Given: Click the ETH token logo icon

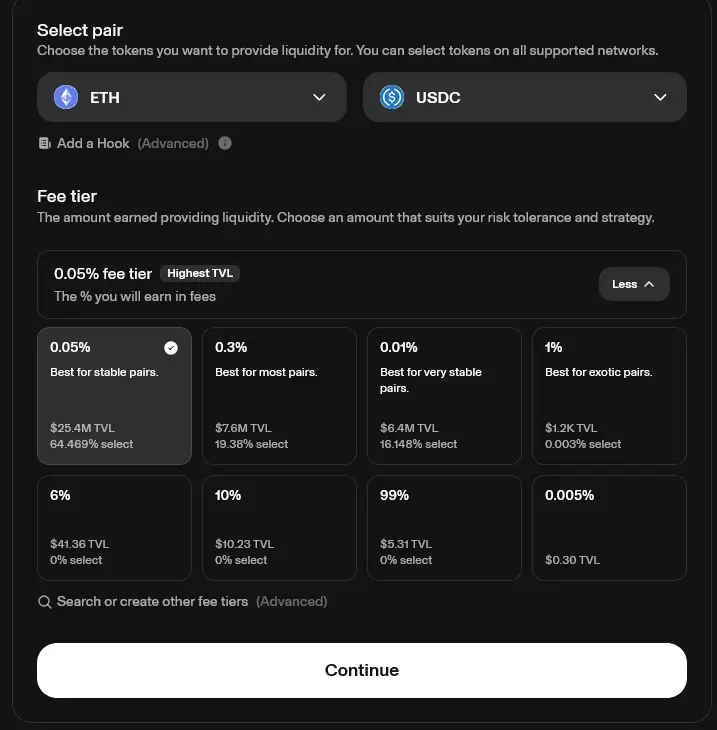Looking at the screenshot, I should coord(66,97).
